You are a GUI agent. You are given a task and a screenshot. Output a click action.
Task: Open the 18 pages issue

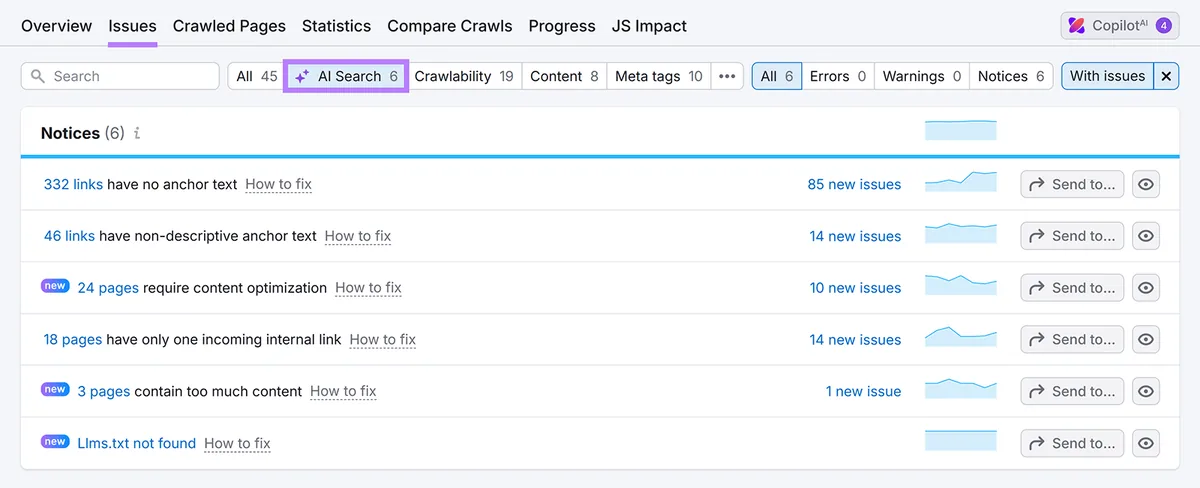(72, 340)
